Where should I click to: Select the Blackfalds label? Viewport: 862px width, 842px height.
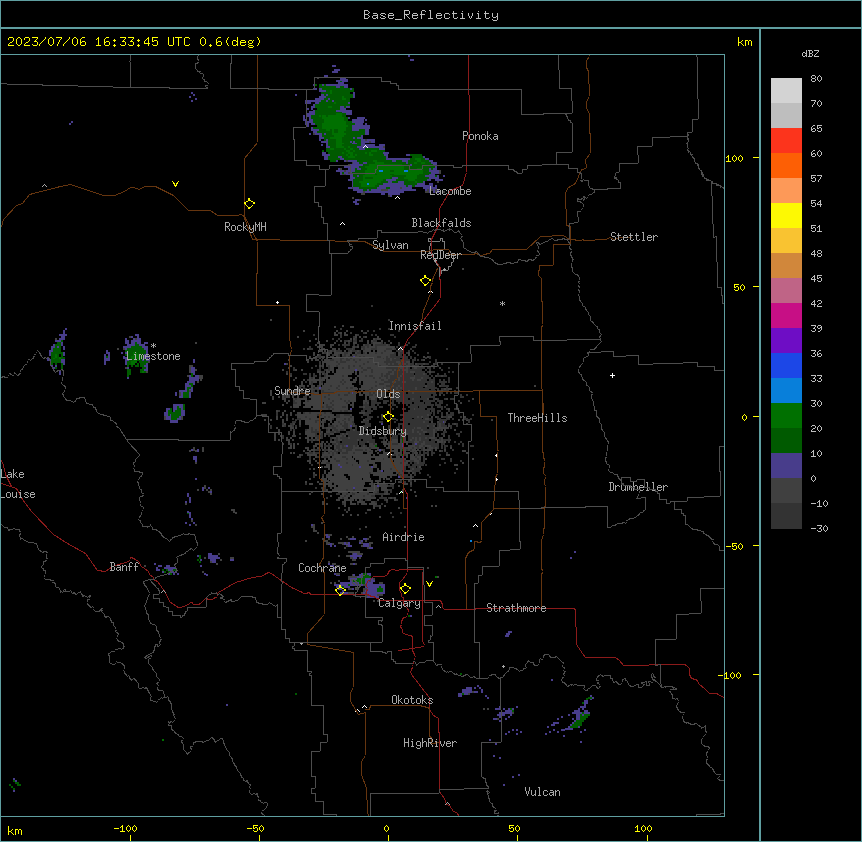pyautogui.click(x=441, y=223)
